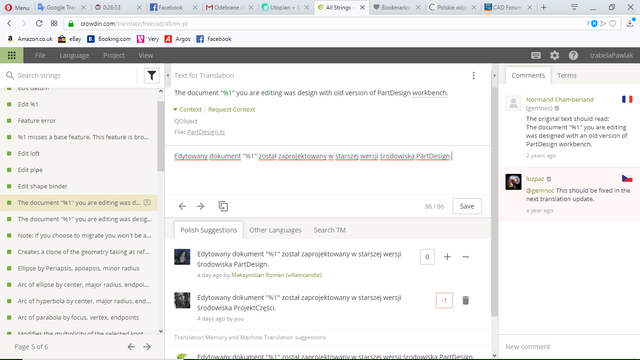Open the Project menu
The image size is (640, 360).
[x=113, y=56]
